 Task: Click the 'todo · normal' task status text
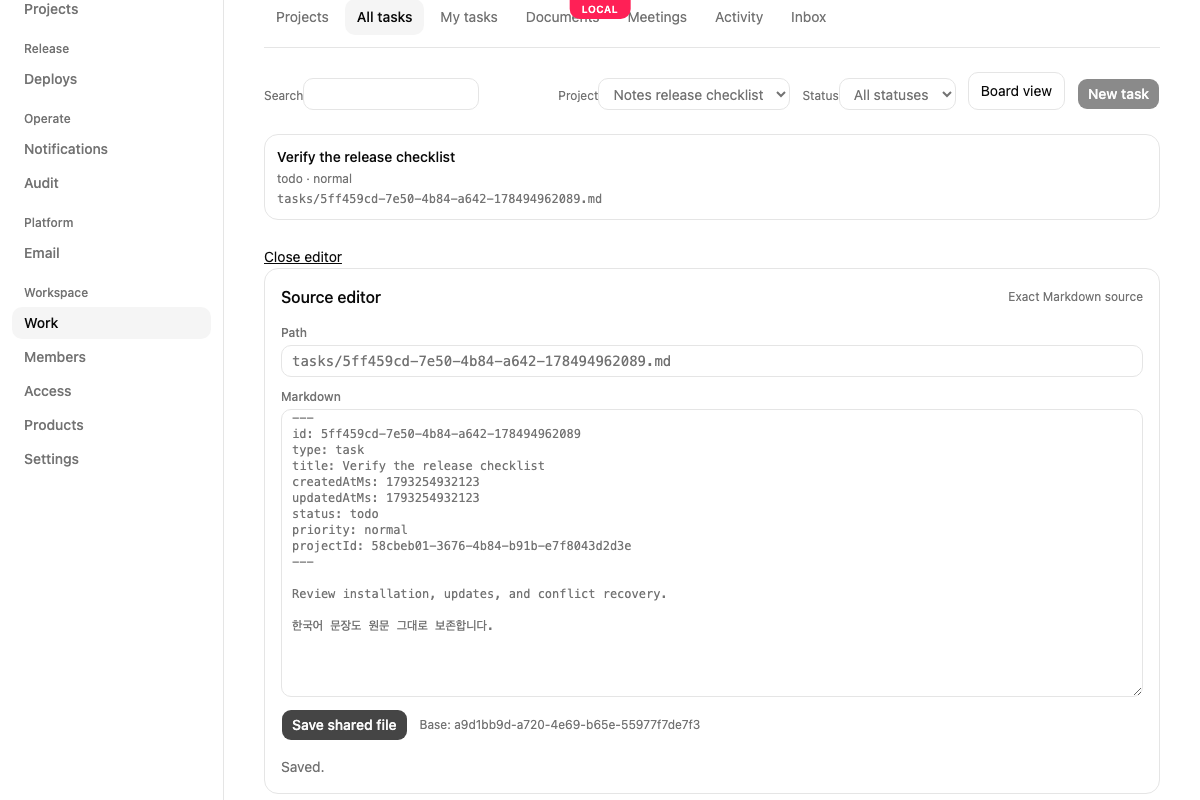[314, 179]
